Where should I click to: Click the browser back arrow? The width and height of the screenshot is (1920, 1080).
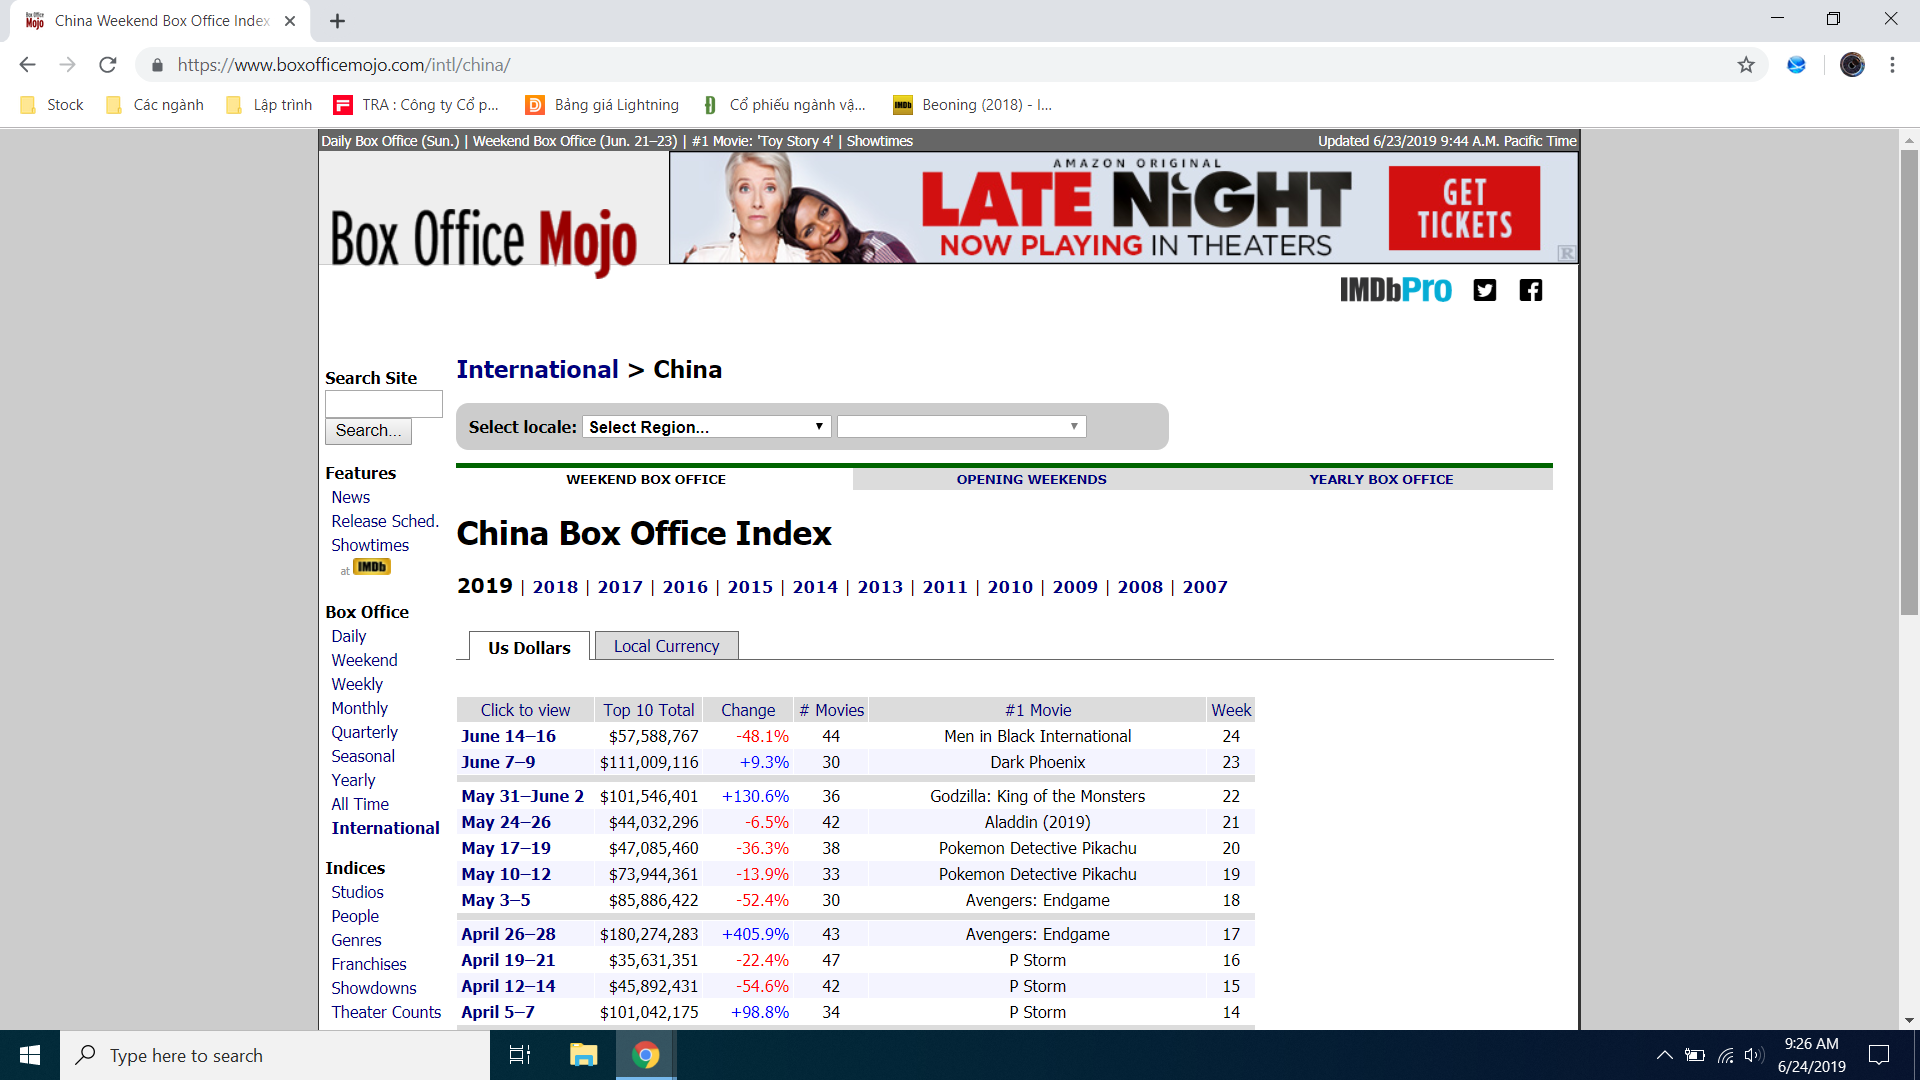[27, 65]
